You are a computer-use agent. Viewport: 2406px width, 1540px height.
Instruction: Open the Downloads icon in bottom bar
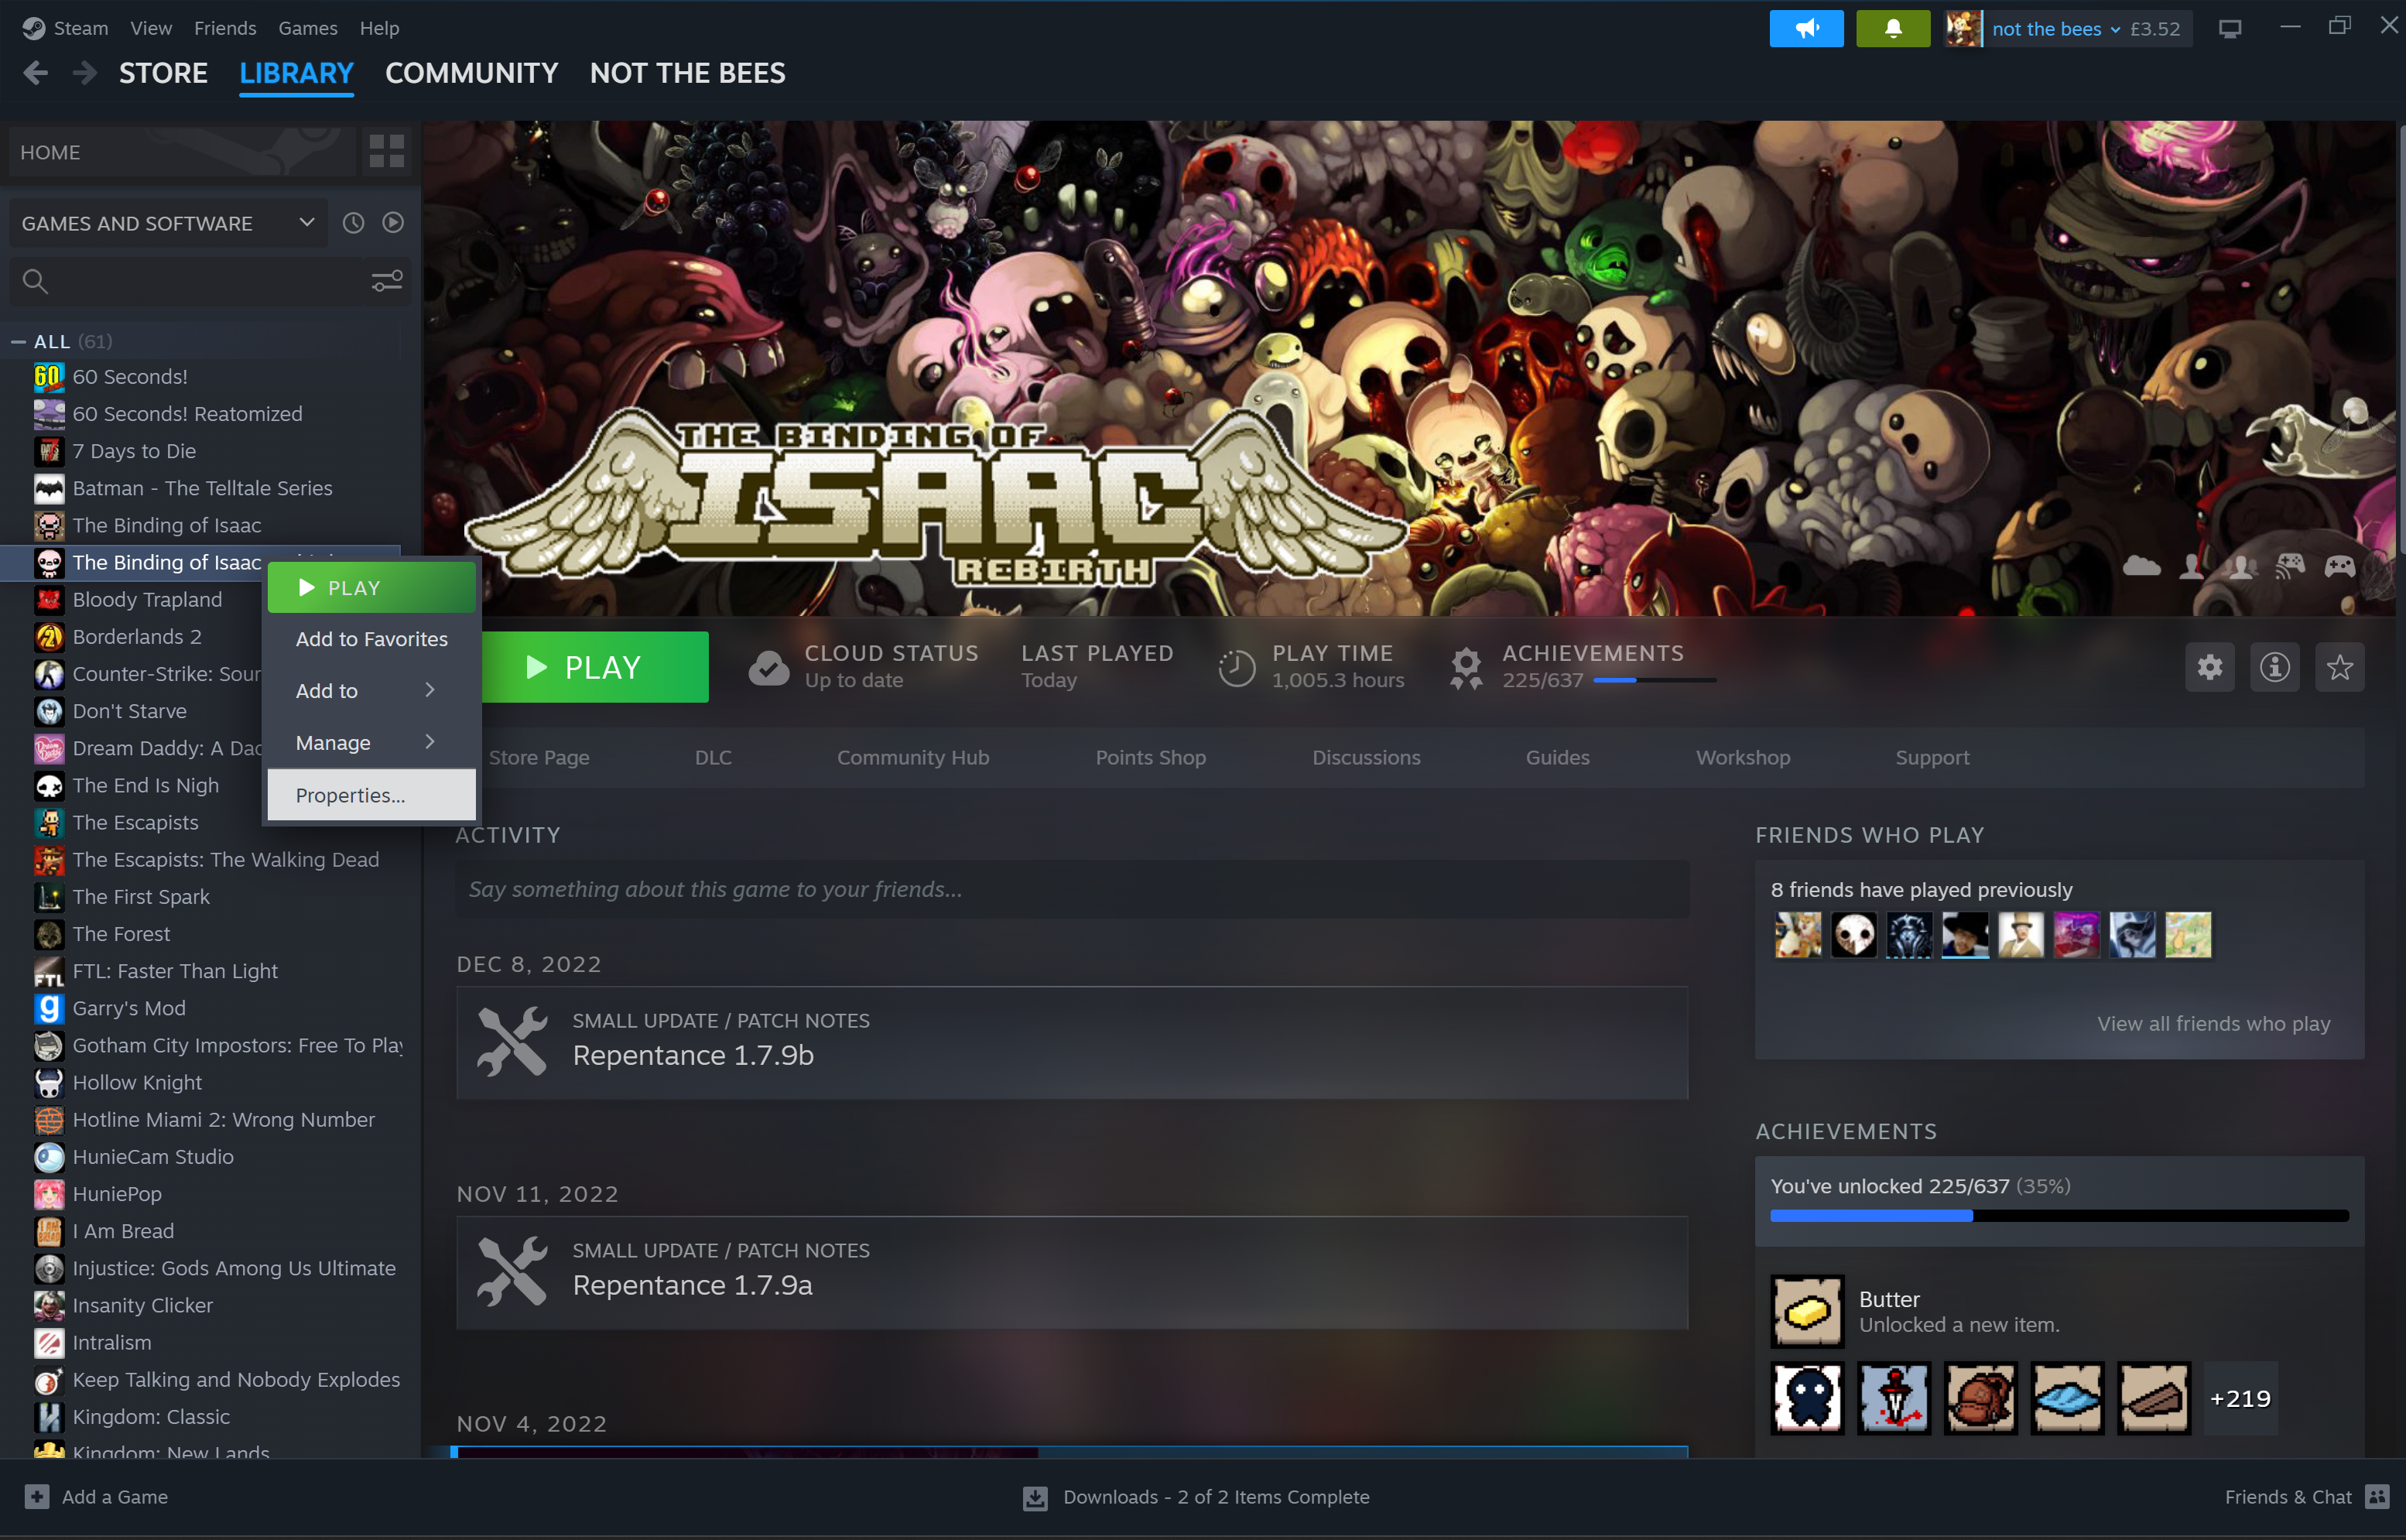point(1035,1497)
